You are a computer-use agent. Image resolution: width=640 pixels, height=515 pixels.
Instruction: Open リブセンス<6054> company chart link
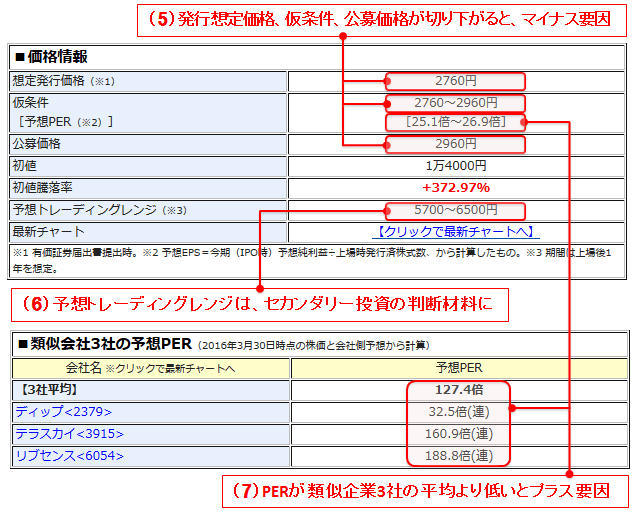point(69,456)
